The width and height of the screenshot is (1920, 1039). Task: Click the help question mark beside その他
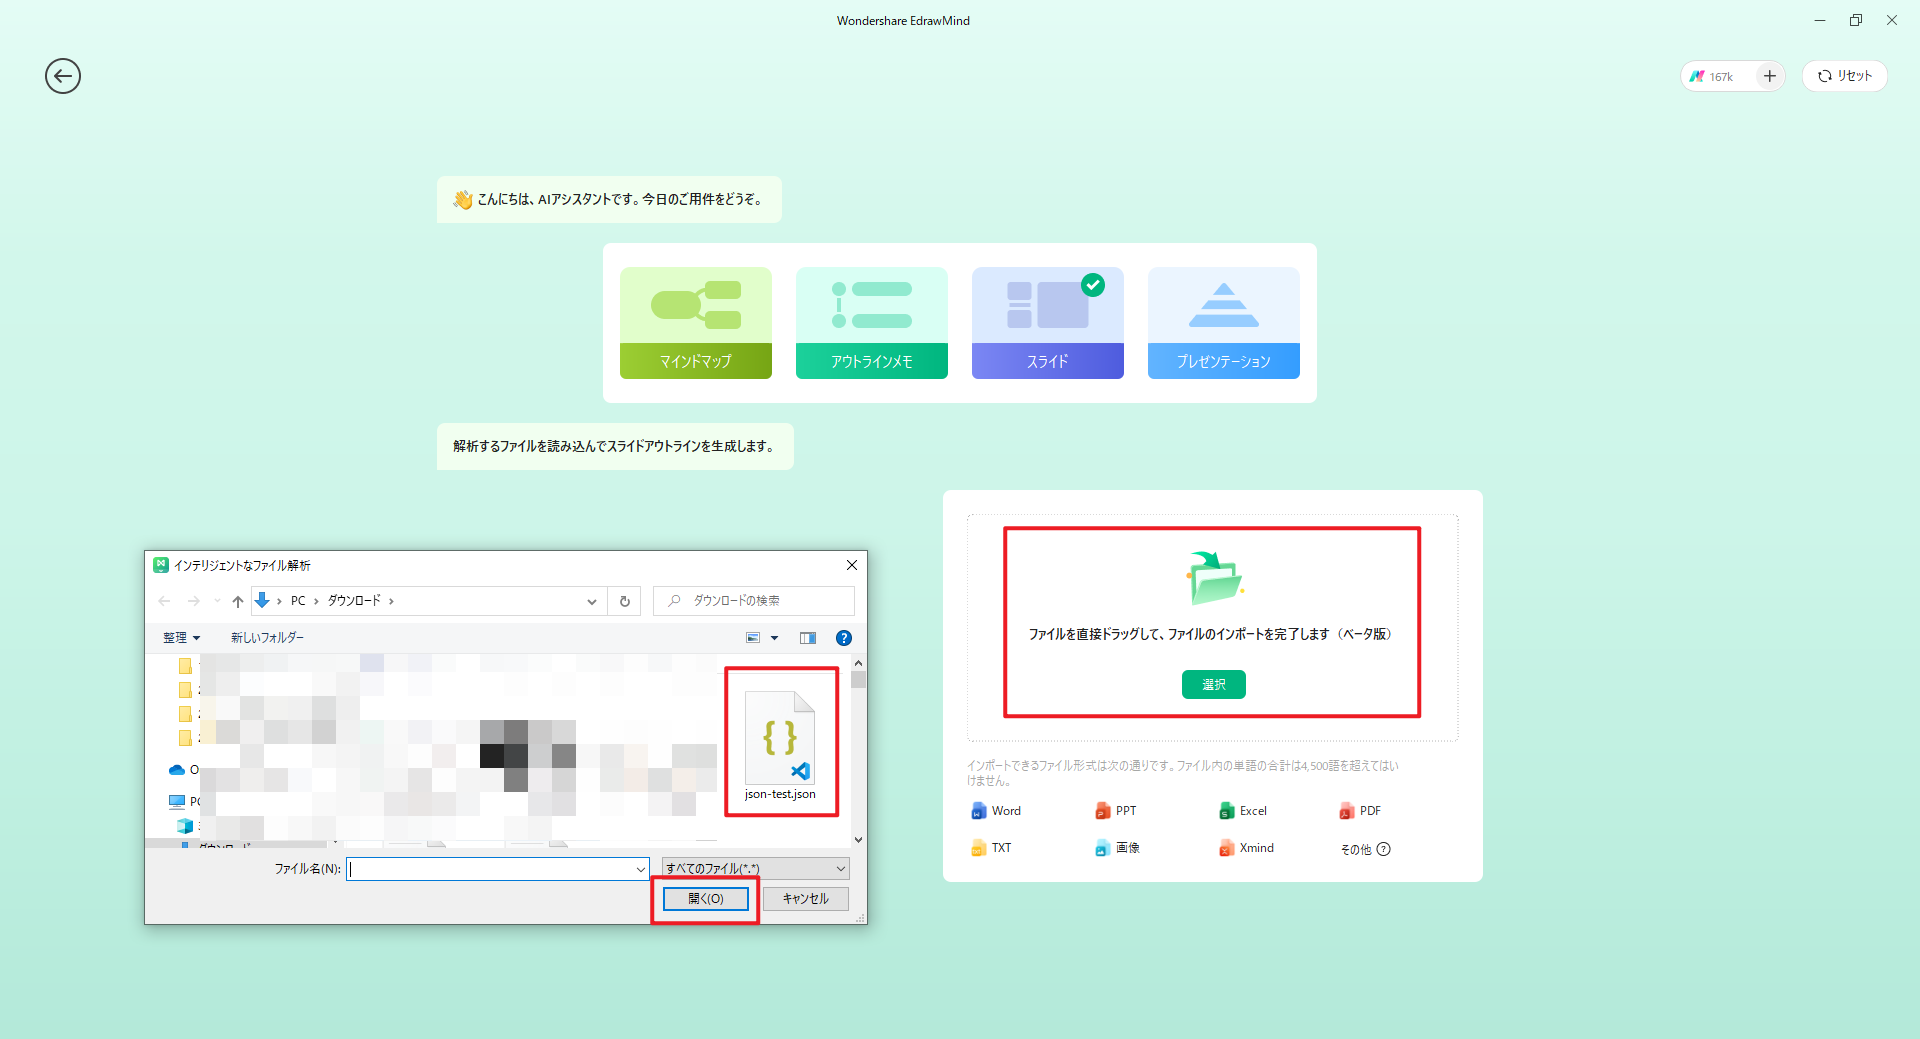(1384, 849)
